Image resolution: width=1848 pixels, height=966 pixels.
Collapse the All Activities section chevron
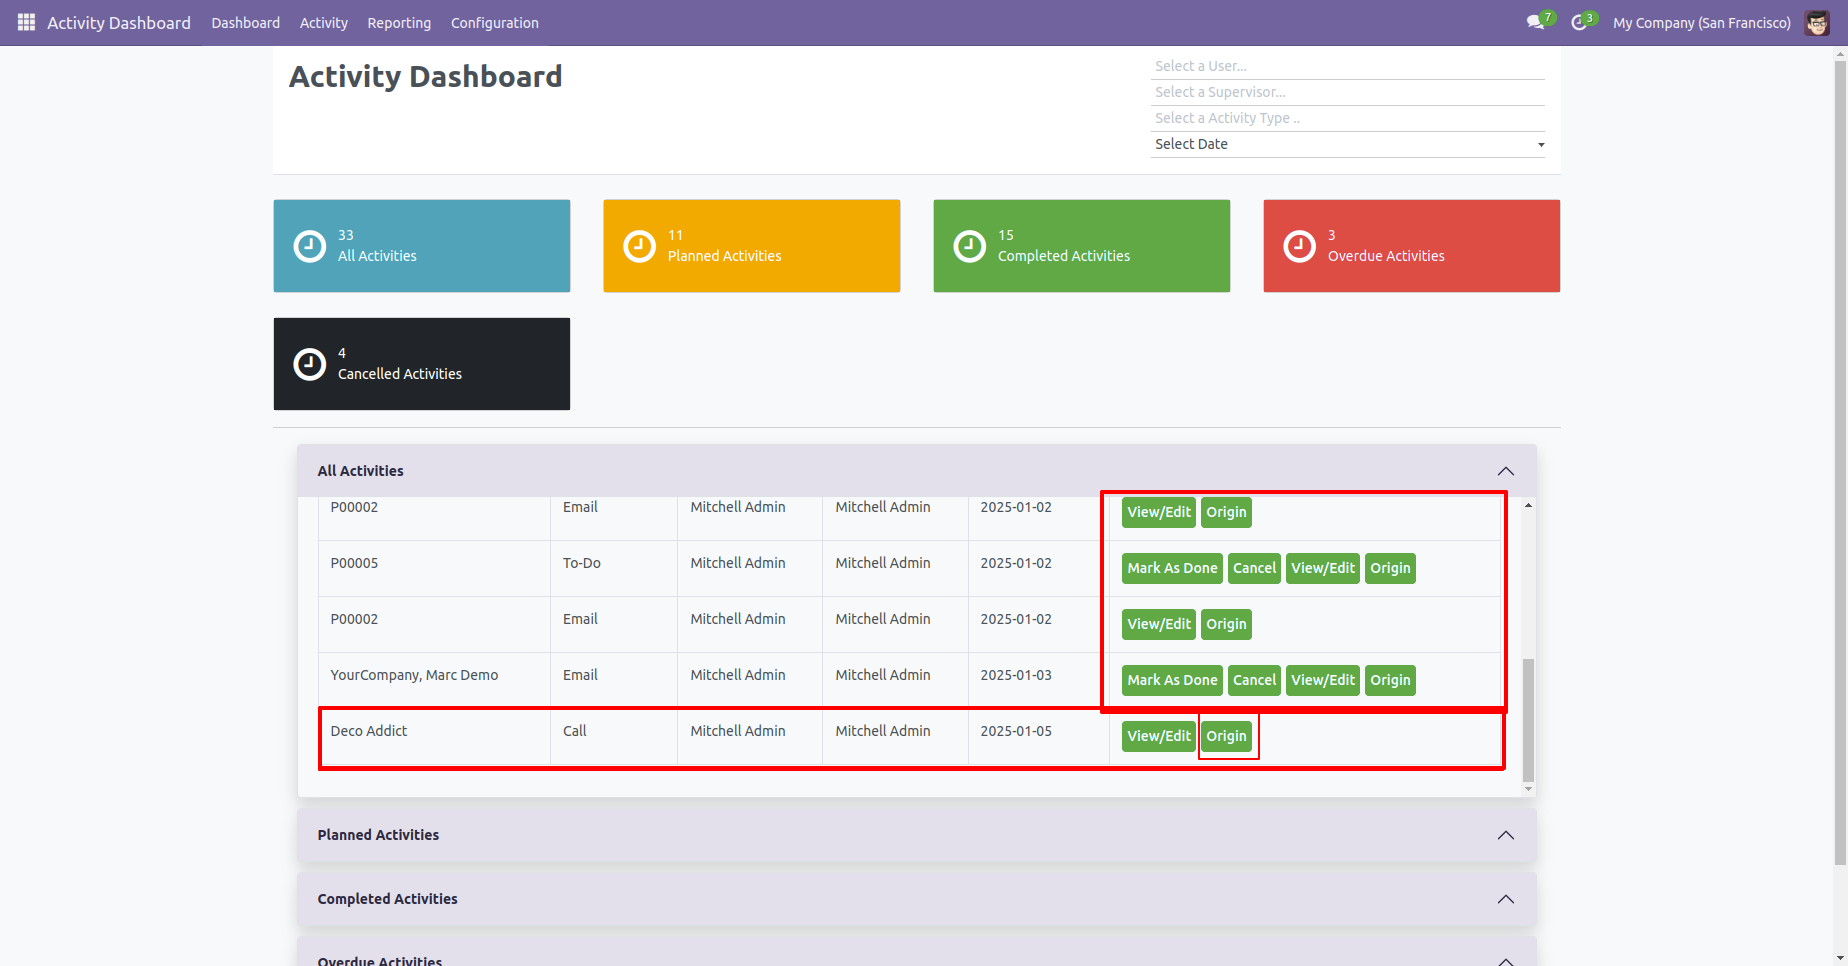(1506, 471)
